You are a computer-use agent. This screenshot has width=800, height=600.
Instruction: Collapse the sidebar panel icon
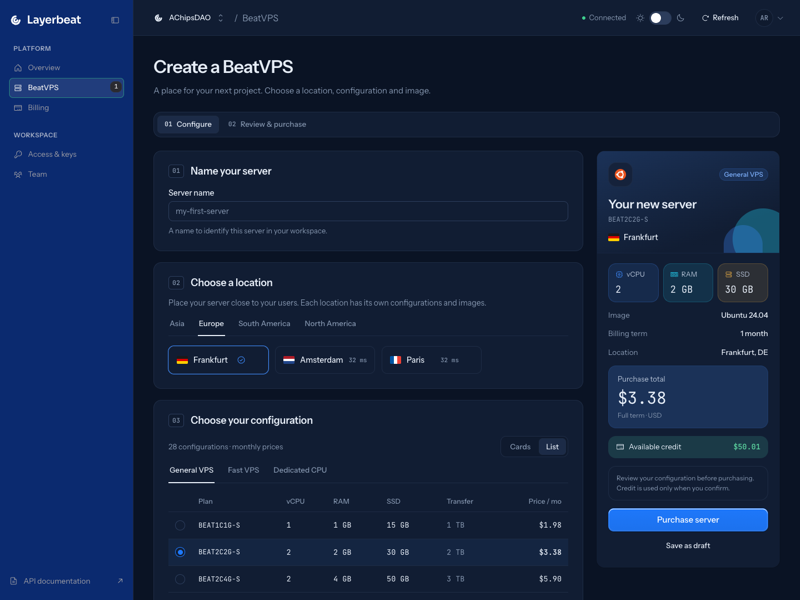click(115, 20)
